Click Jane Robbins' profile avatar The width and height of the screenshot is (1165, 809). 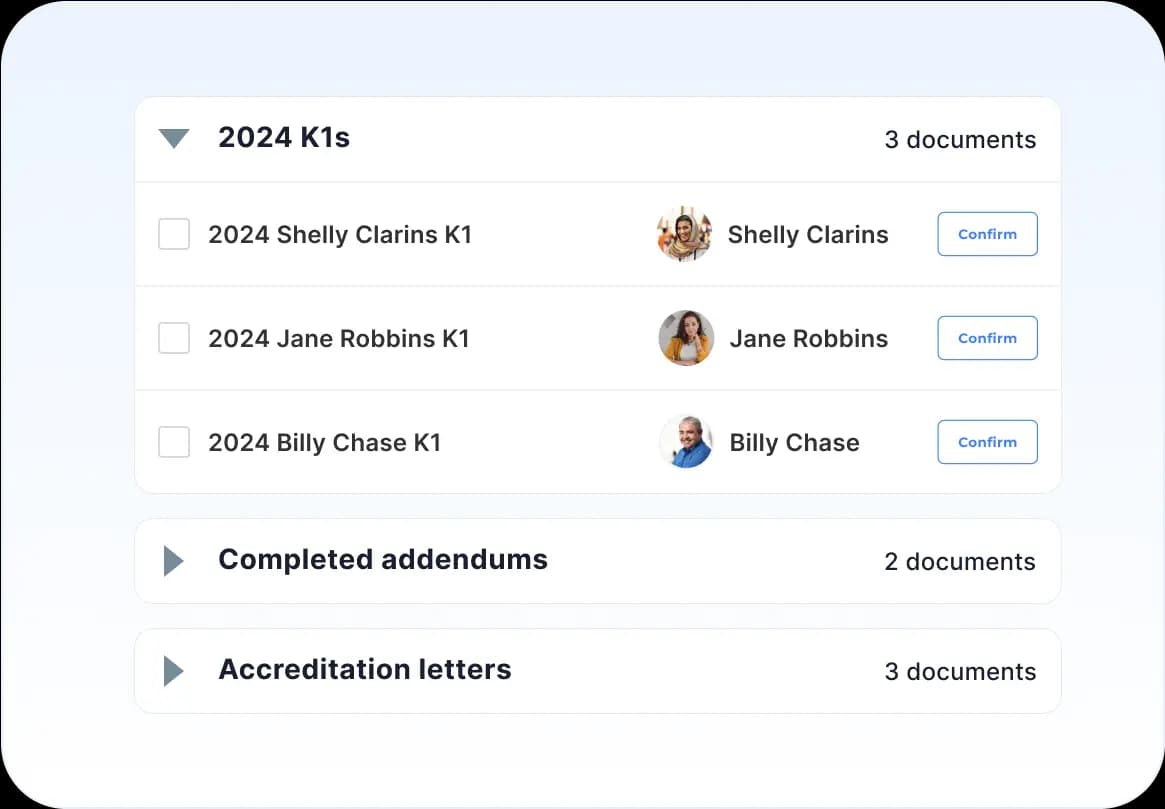[686, 338]
